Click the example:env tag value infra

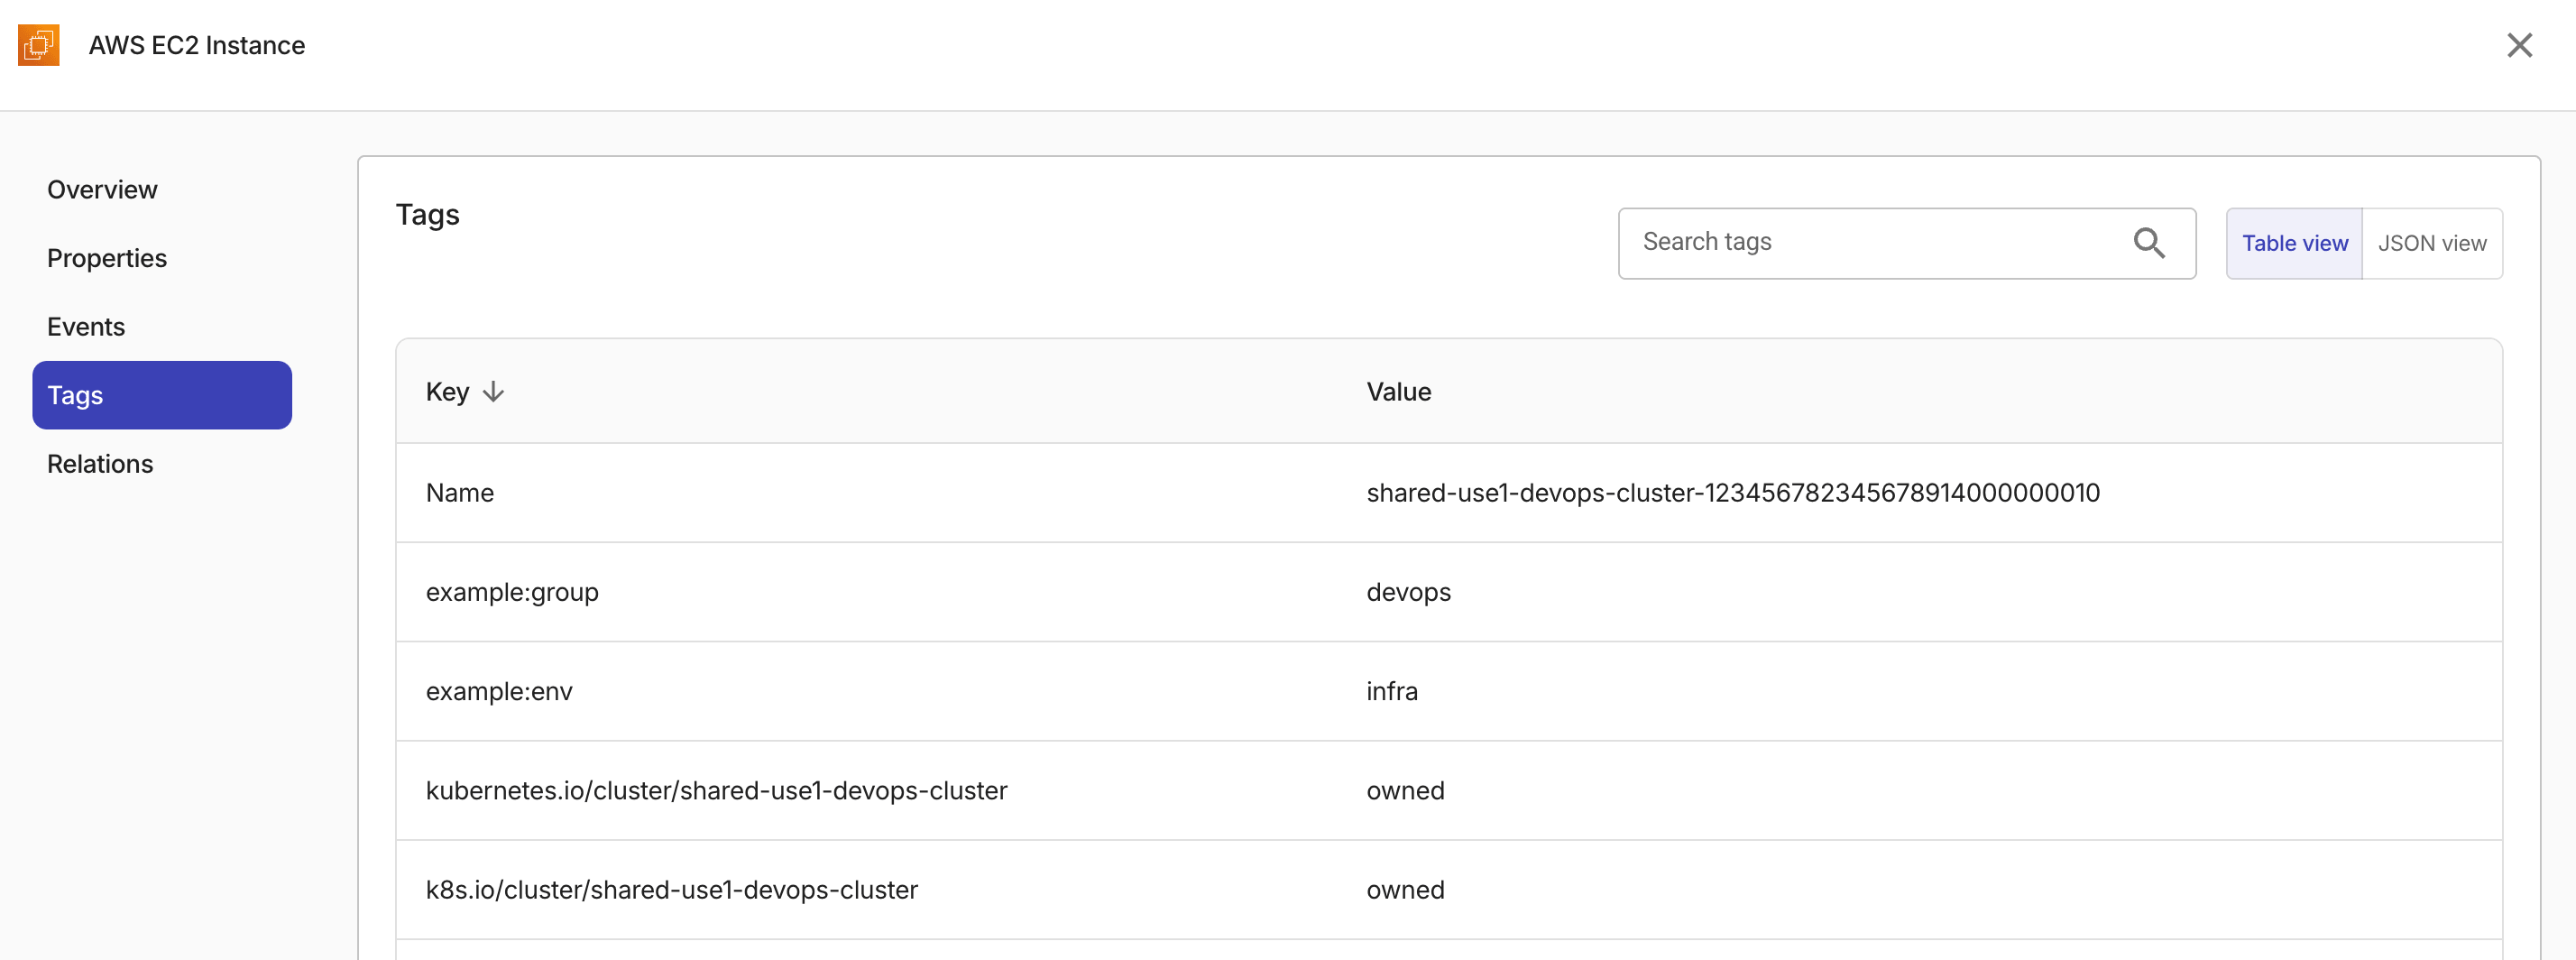click(x=1392, y=690)
